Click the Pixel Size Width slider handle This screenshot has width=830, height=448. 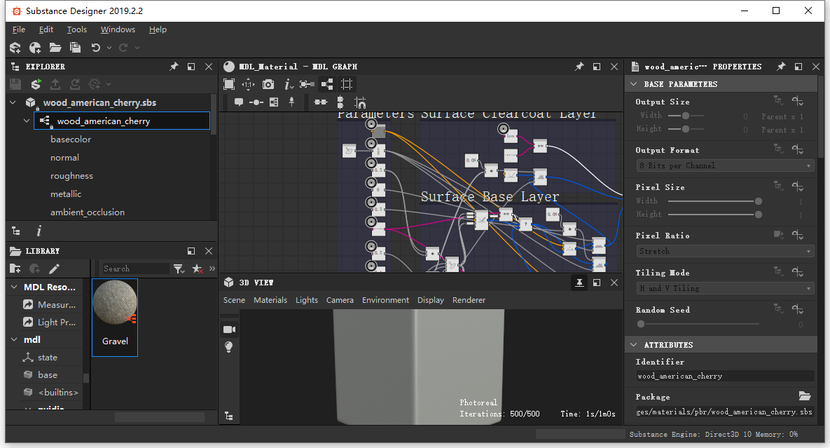point(759,201)
